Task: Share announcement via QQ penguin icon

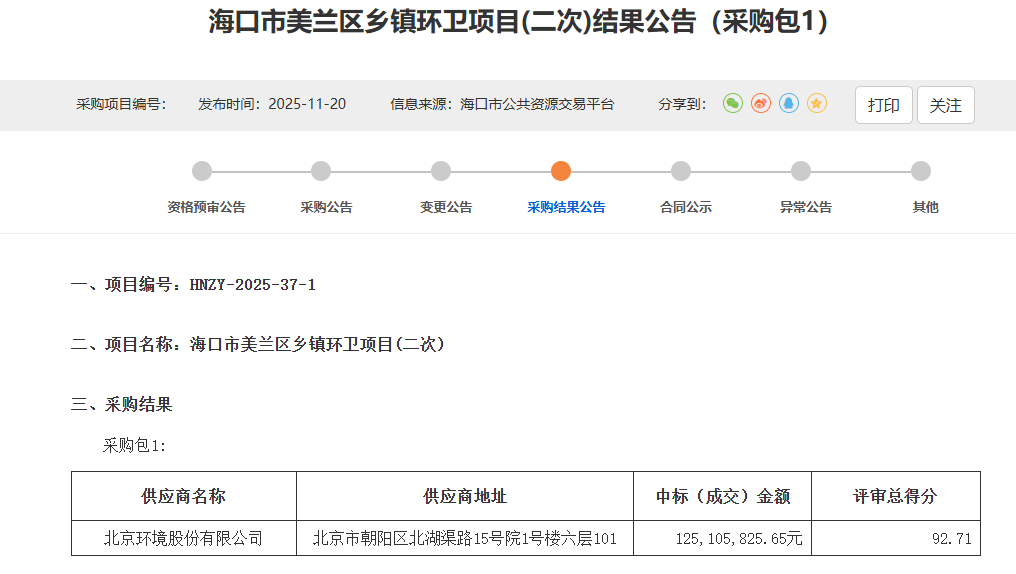Action: pos(789,104)
